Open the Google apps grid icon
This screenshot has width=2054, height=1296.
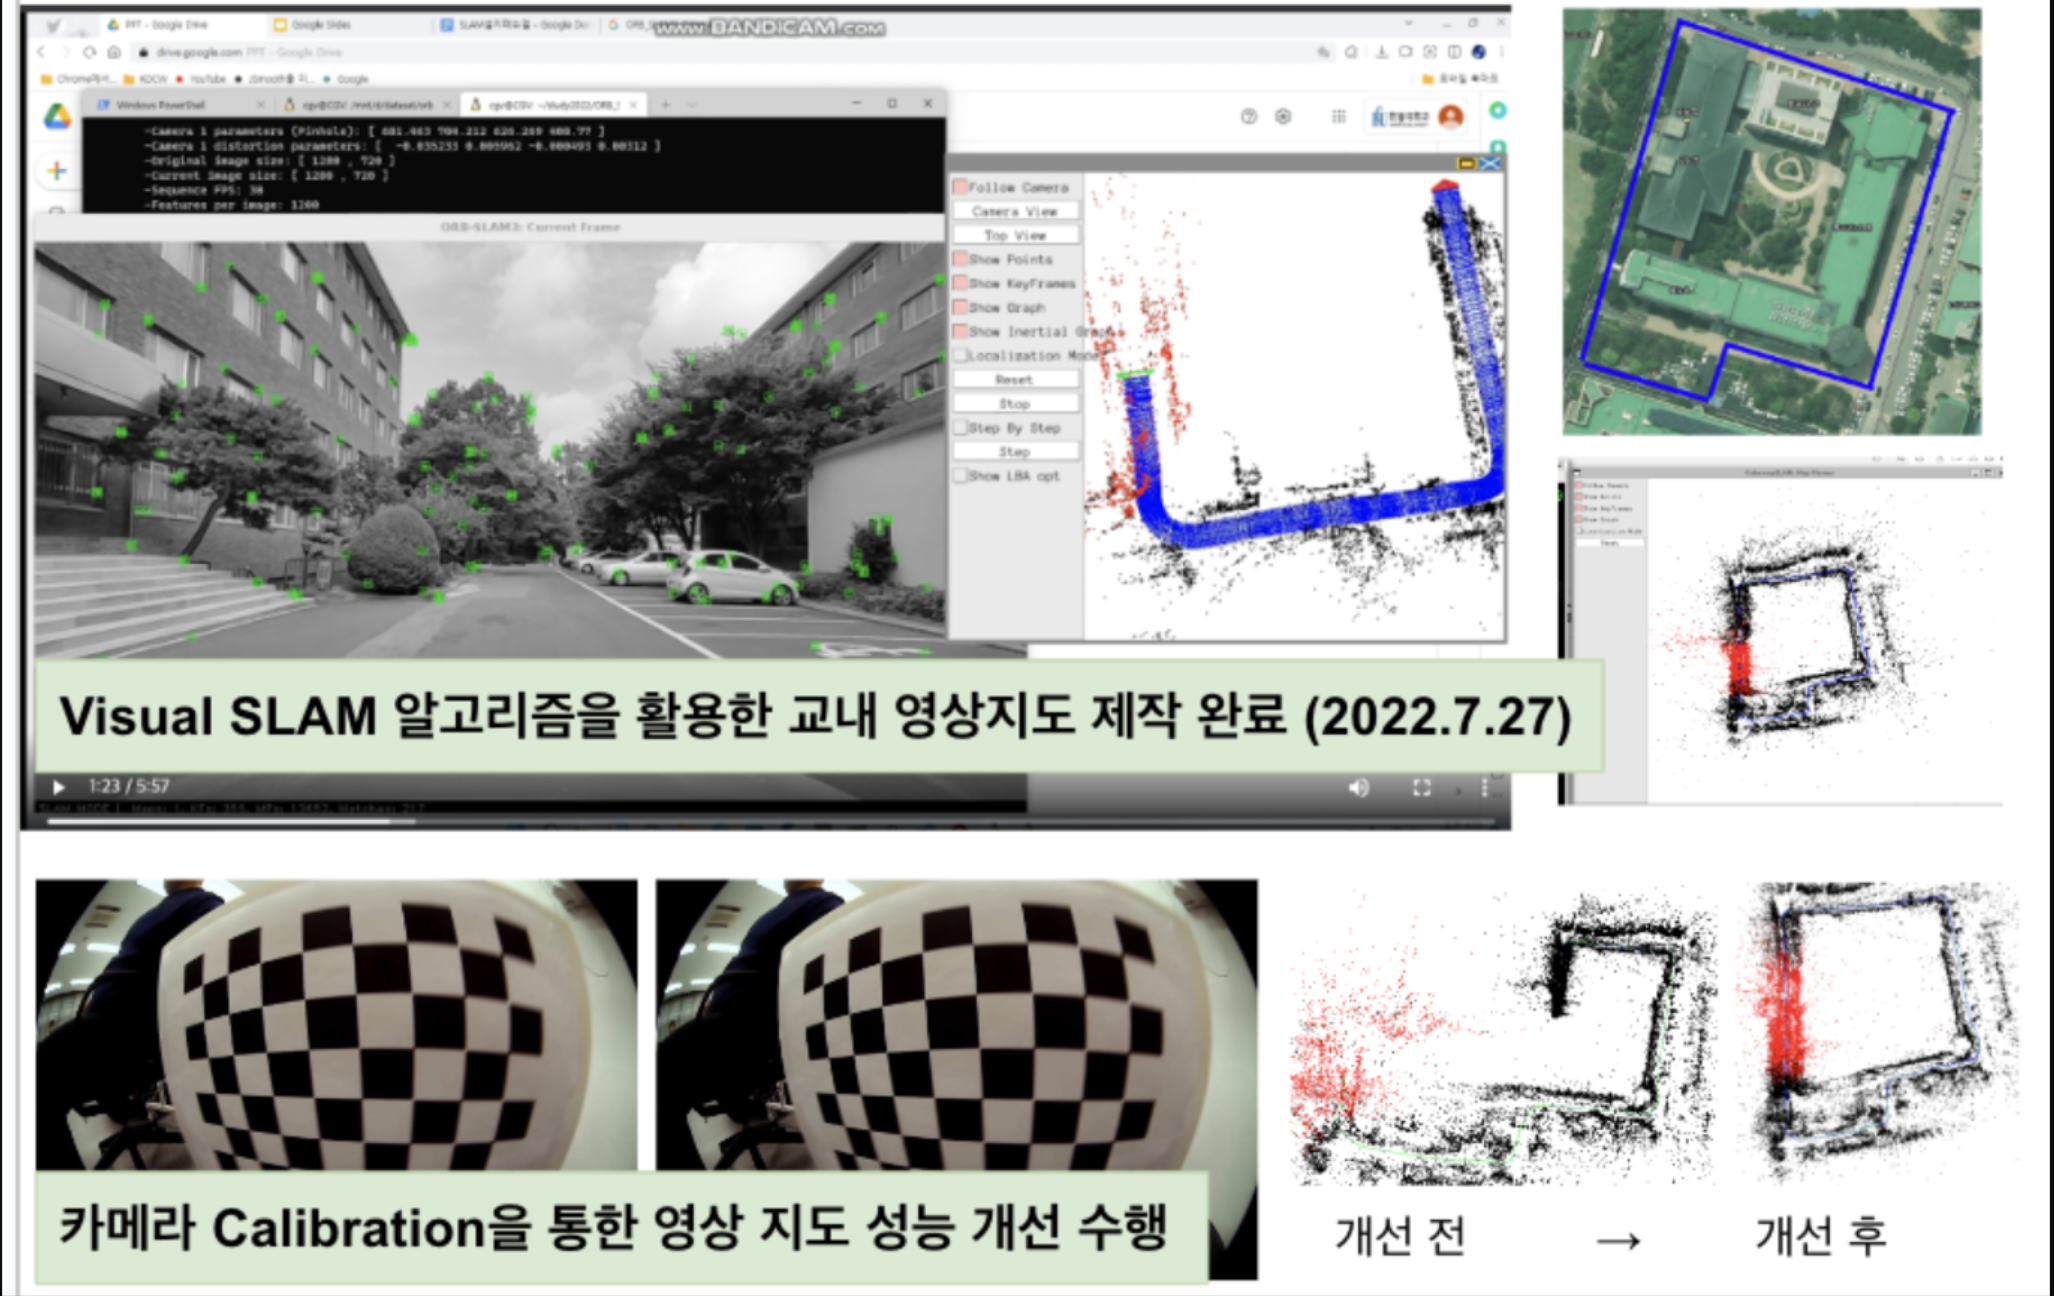pos(1338,117)
